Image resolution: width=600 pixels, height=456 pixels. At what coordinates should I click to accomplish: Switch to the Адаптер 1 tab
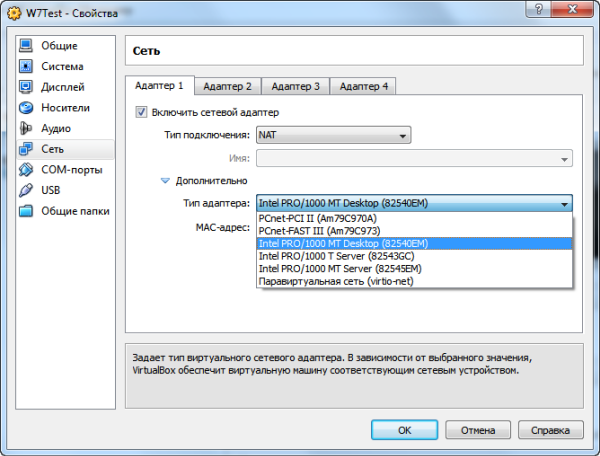160,85
